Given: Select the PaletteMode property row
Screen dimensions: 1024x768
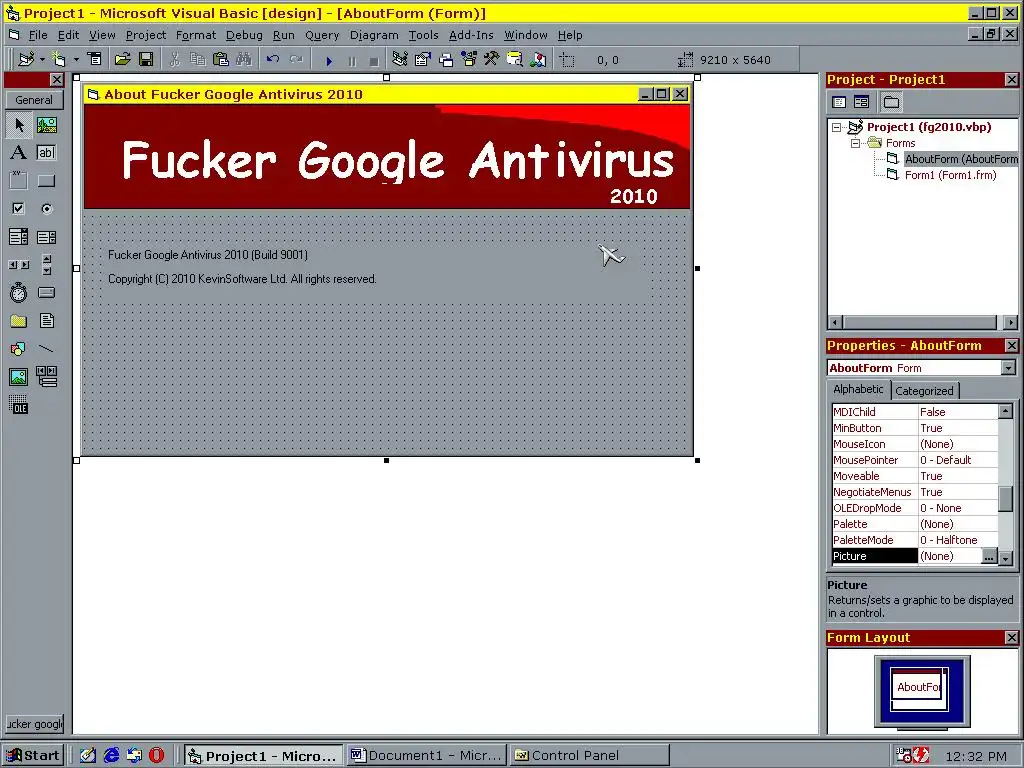Looking at the screenshot, I should pos(914,540).
